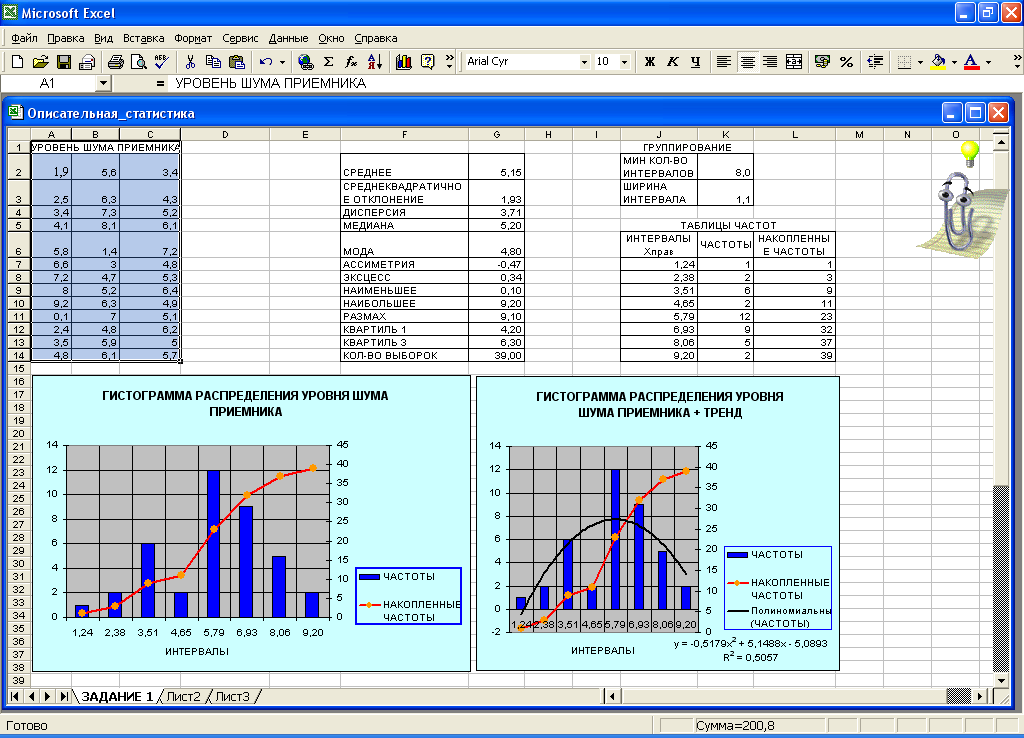
Task: Create a new workbook with the New icon
Action: pyautogui.click(x=18, y=61)
